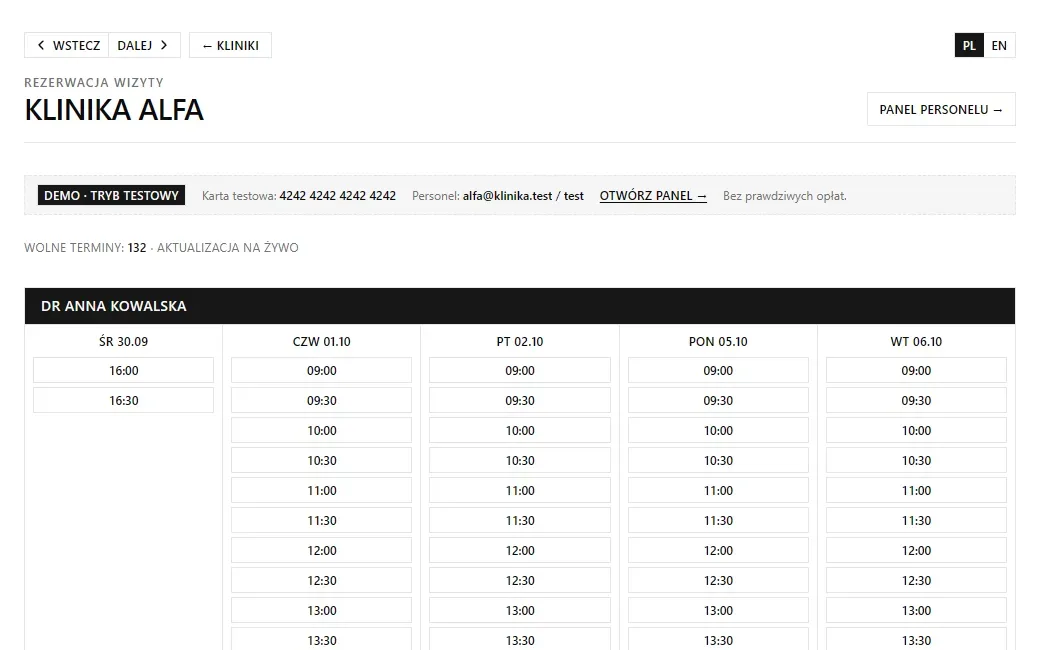Click the REZERWACJA WIZYTY subtitle
Screen dimensions: 1040x650
coord(94,82)
